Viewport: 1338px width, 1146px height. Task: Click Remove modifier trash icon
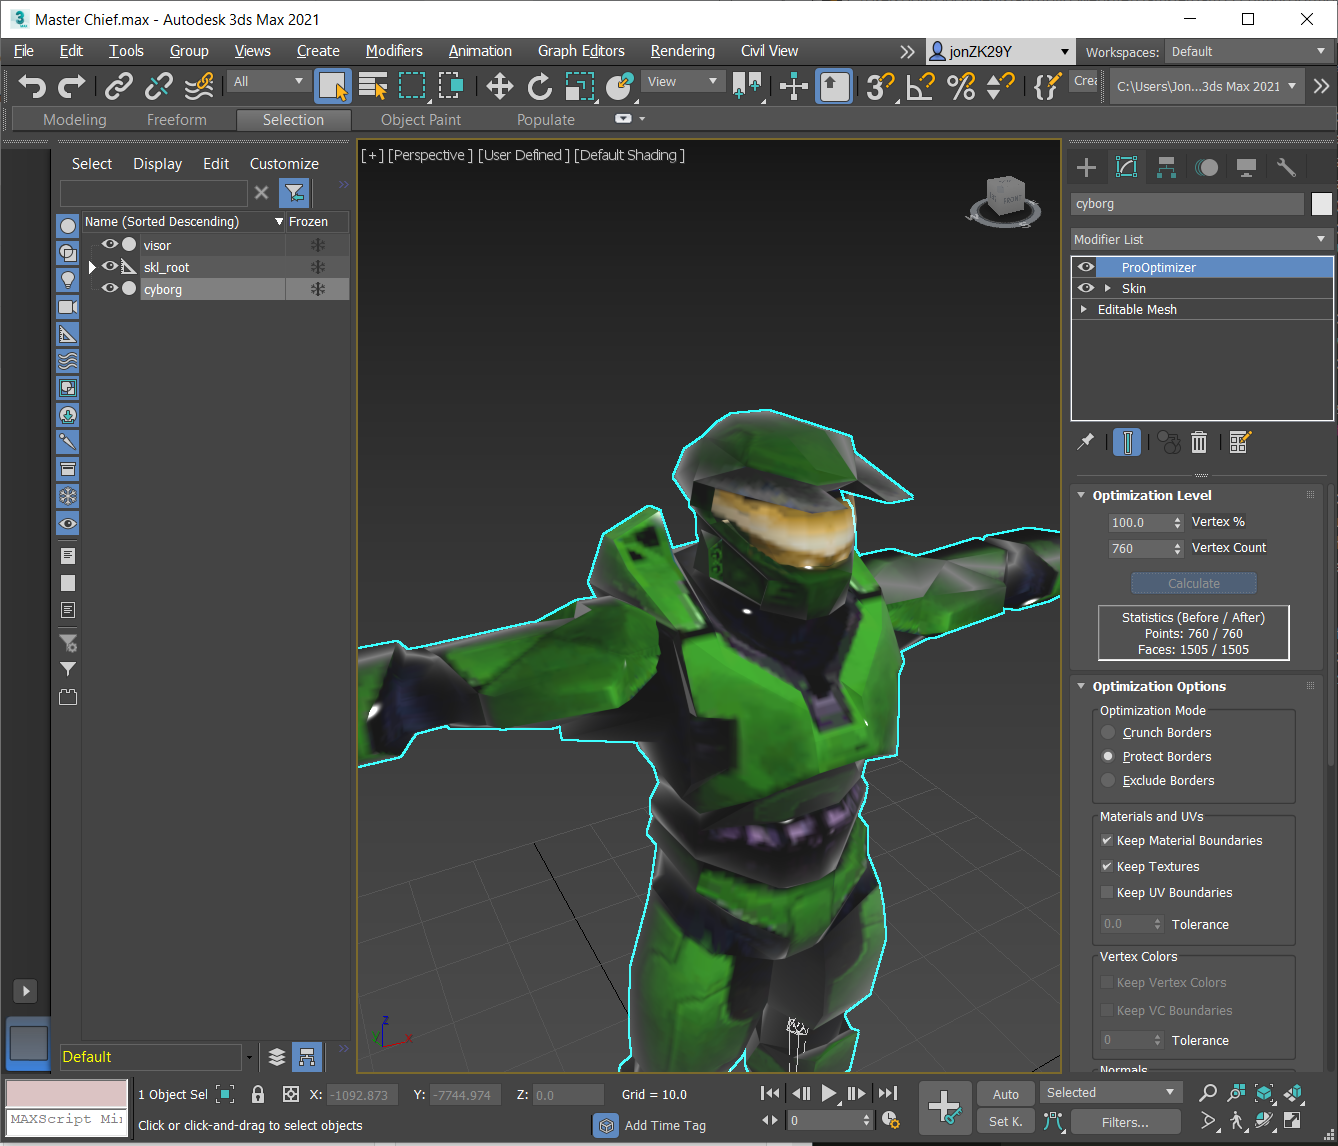pos(1199,441)
